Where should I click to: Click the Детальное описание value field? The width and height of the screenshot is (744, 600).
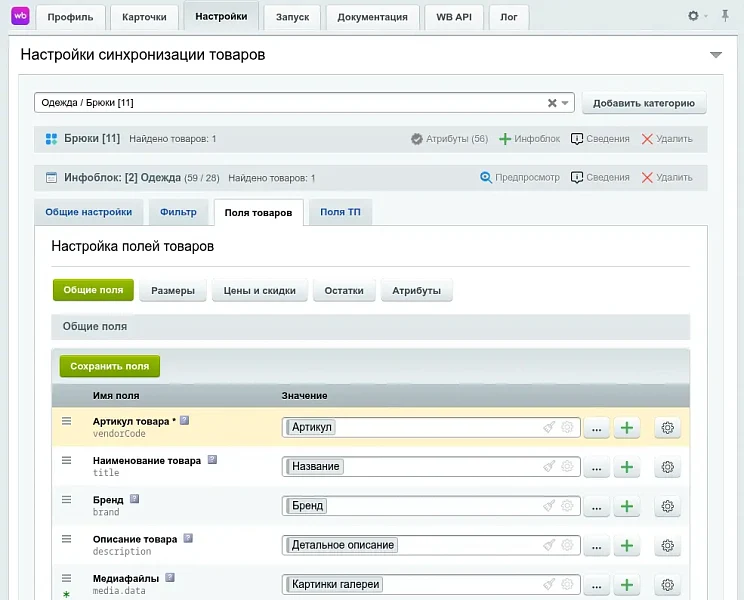(x=431, y=545)
